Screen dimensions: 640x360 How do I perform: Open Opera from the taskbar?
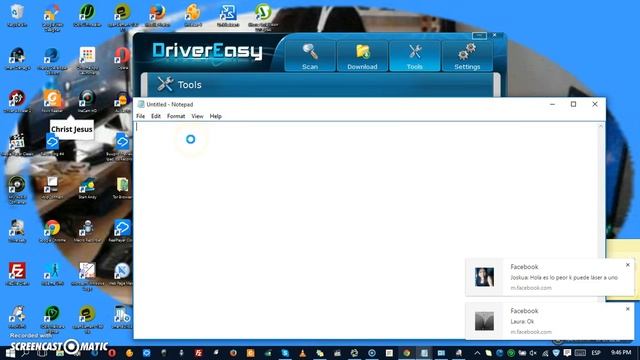[112, 353]
